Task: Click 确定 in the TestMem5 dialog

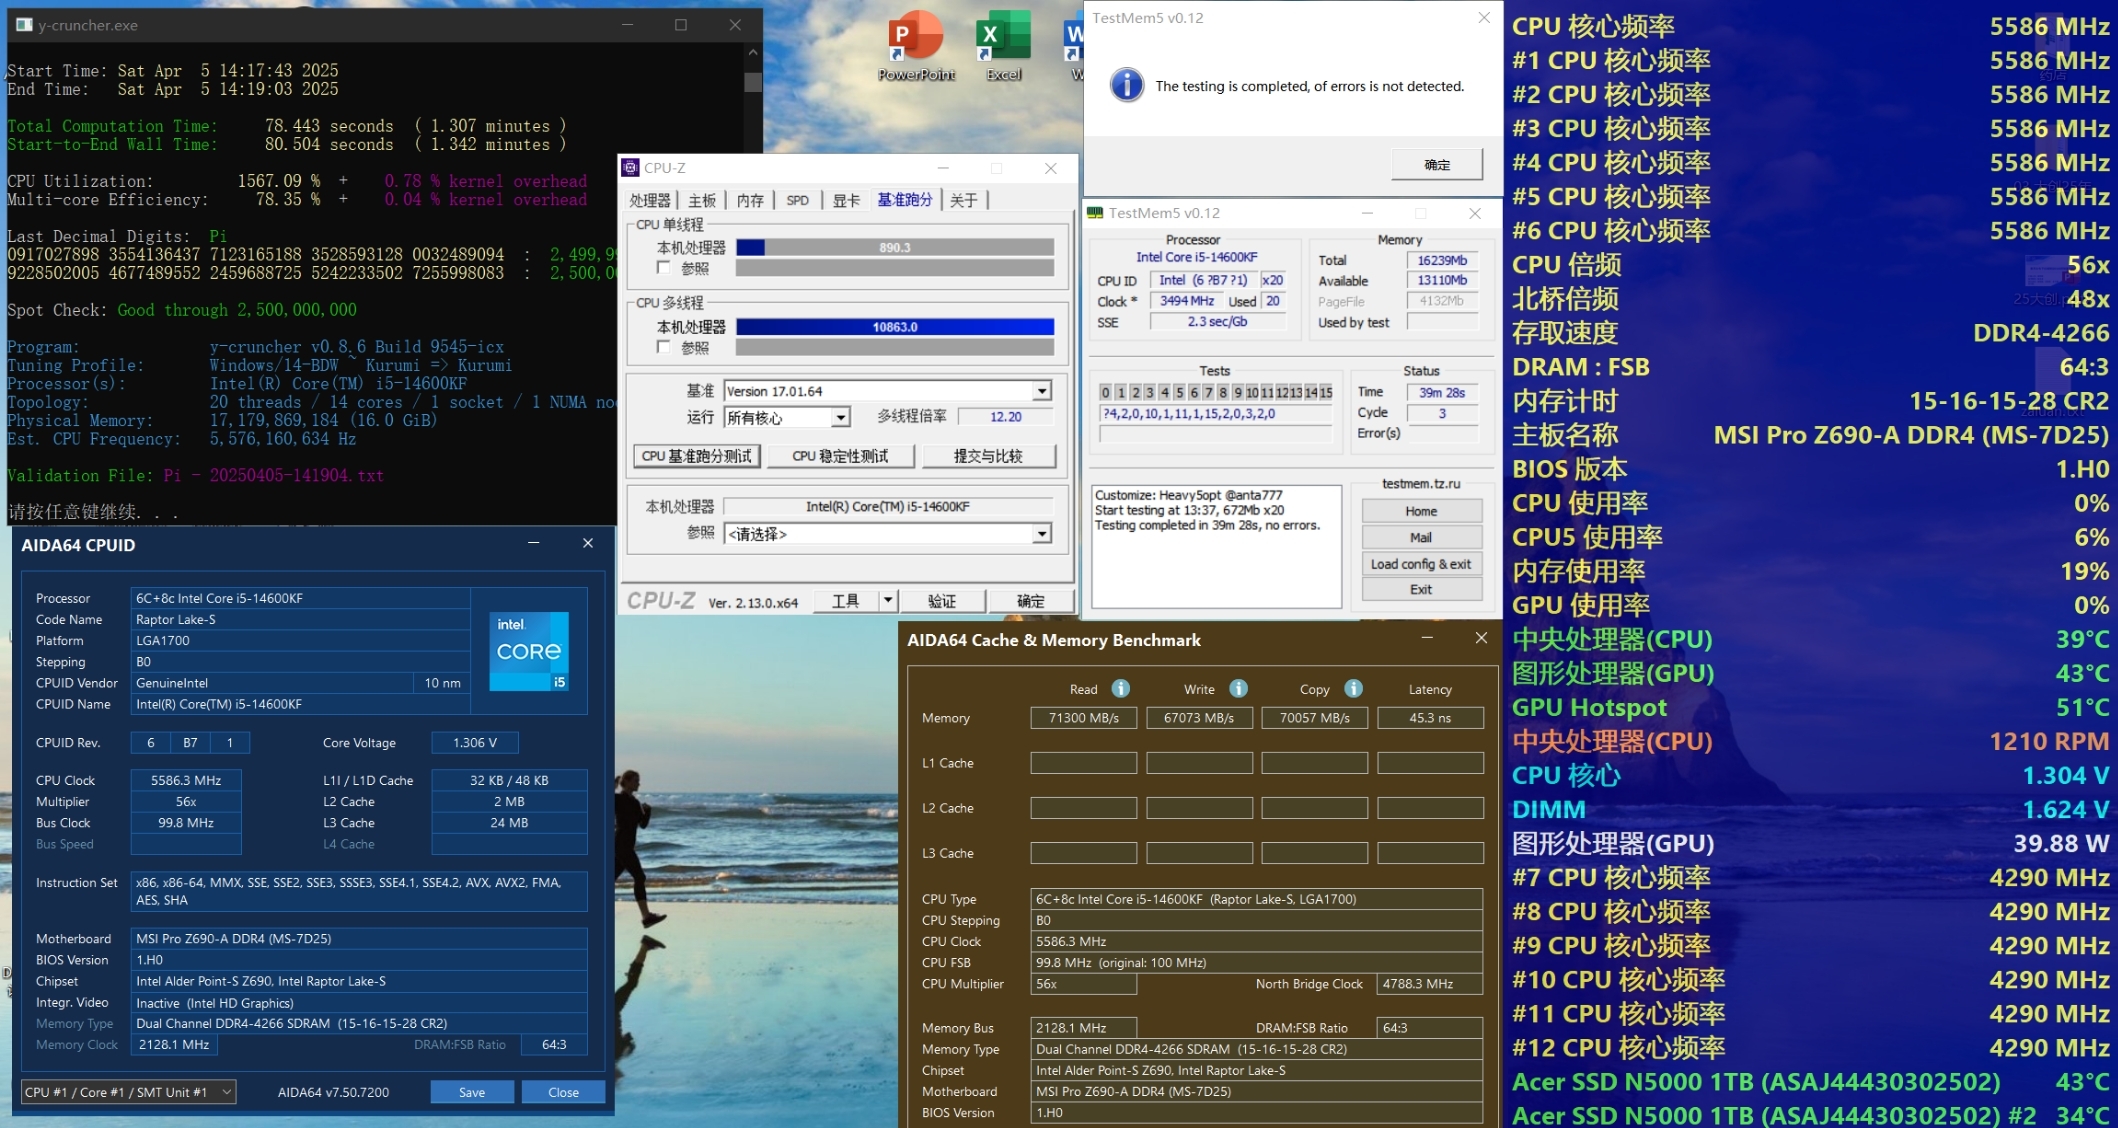Action: click(1437, 164)
